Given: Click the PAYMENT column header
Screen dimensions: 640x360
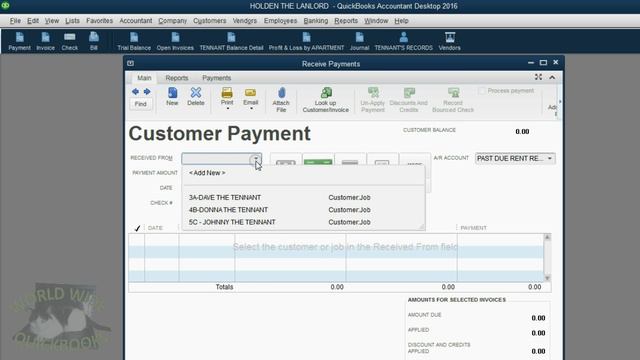Looking at the screenshot, I should pos(473,228).
